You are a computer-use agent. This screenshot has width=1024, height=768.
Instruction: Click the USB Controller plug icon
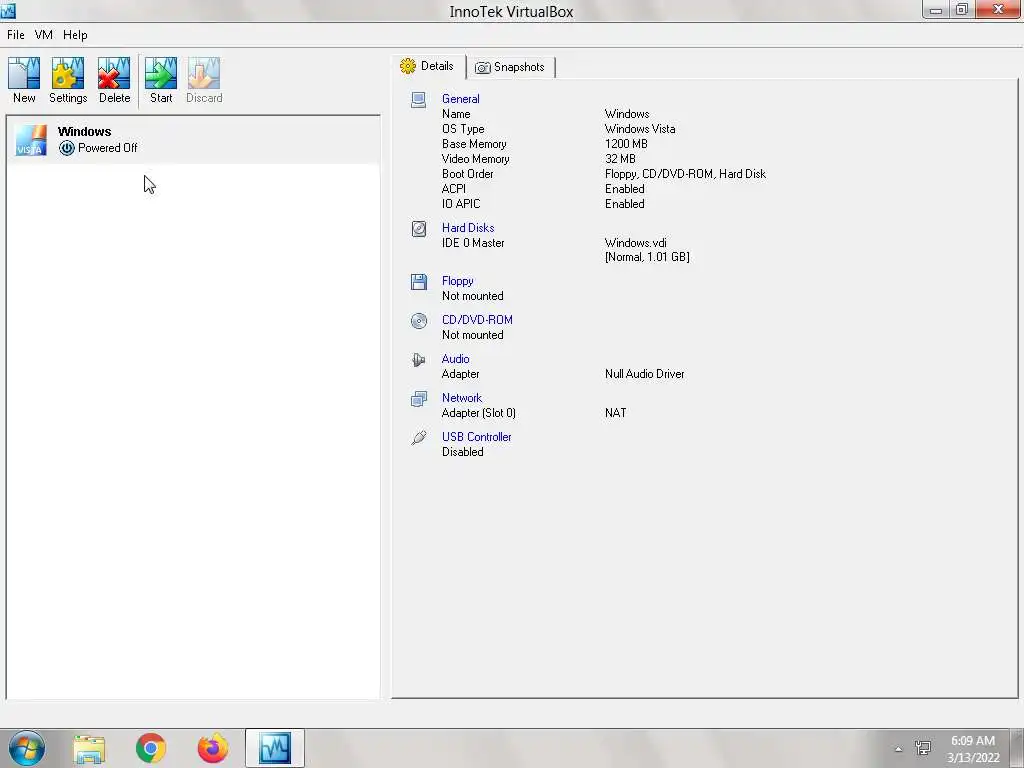click(419, 438)
